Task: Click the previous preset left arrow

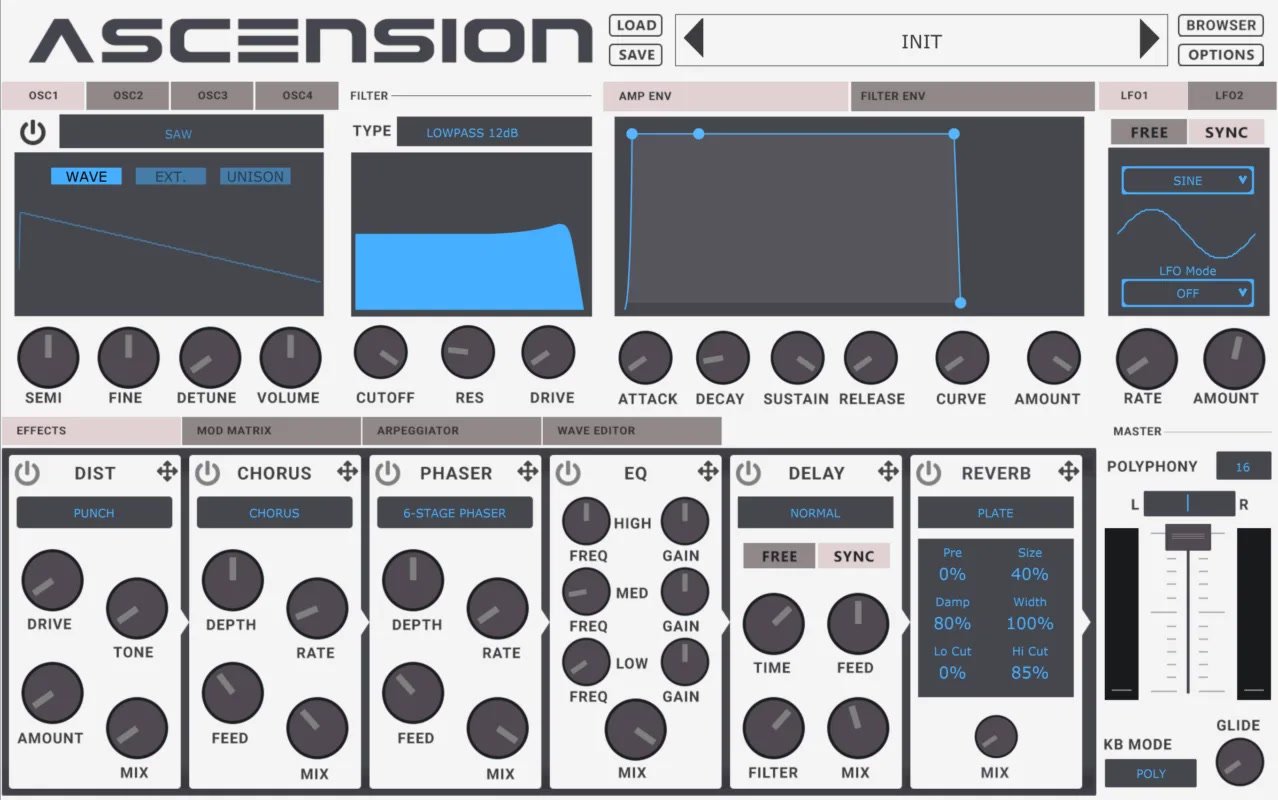Action: (694, 41)
